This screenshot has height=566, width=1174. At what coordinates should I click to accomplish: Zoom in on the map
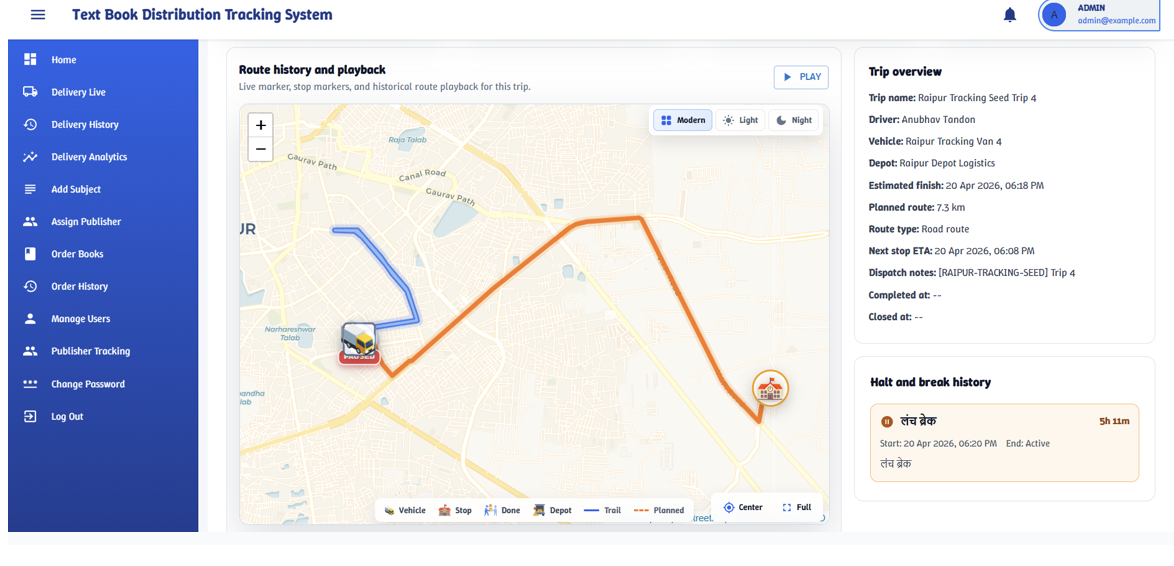coord(261,125)
